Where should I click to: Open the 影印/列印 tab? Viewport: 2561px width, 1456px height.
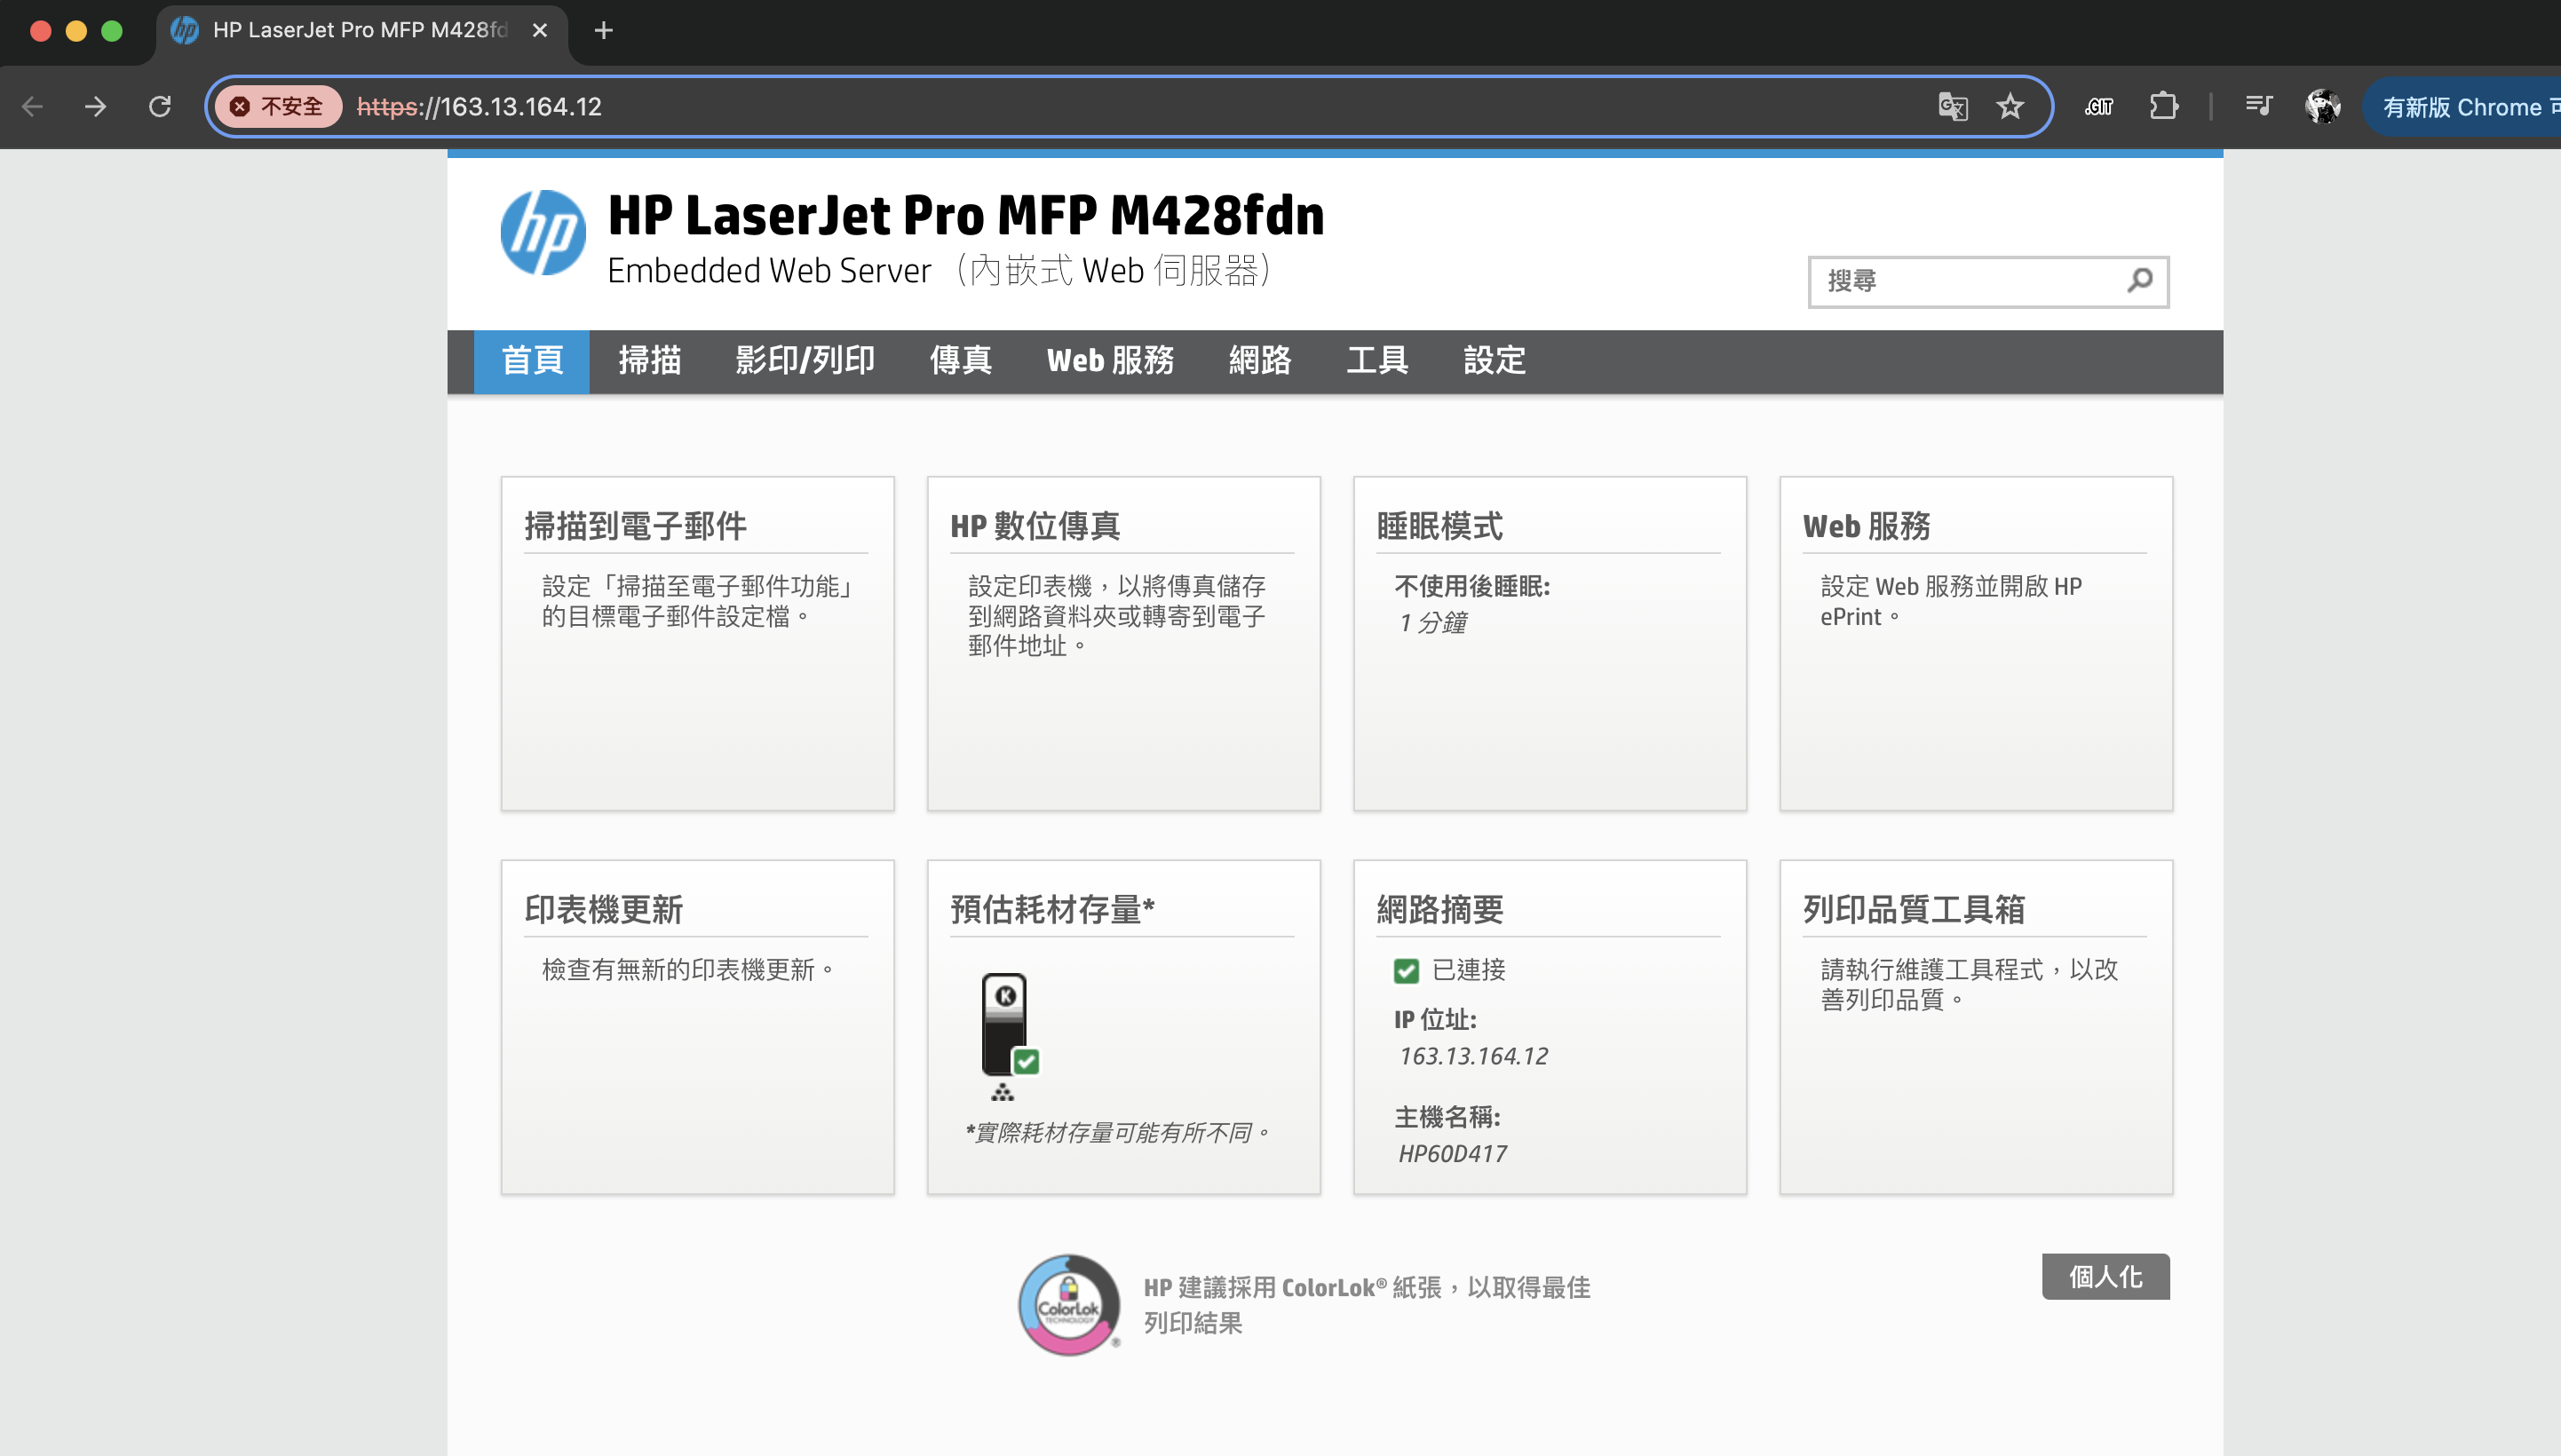click(x=805, y=361)
